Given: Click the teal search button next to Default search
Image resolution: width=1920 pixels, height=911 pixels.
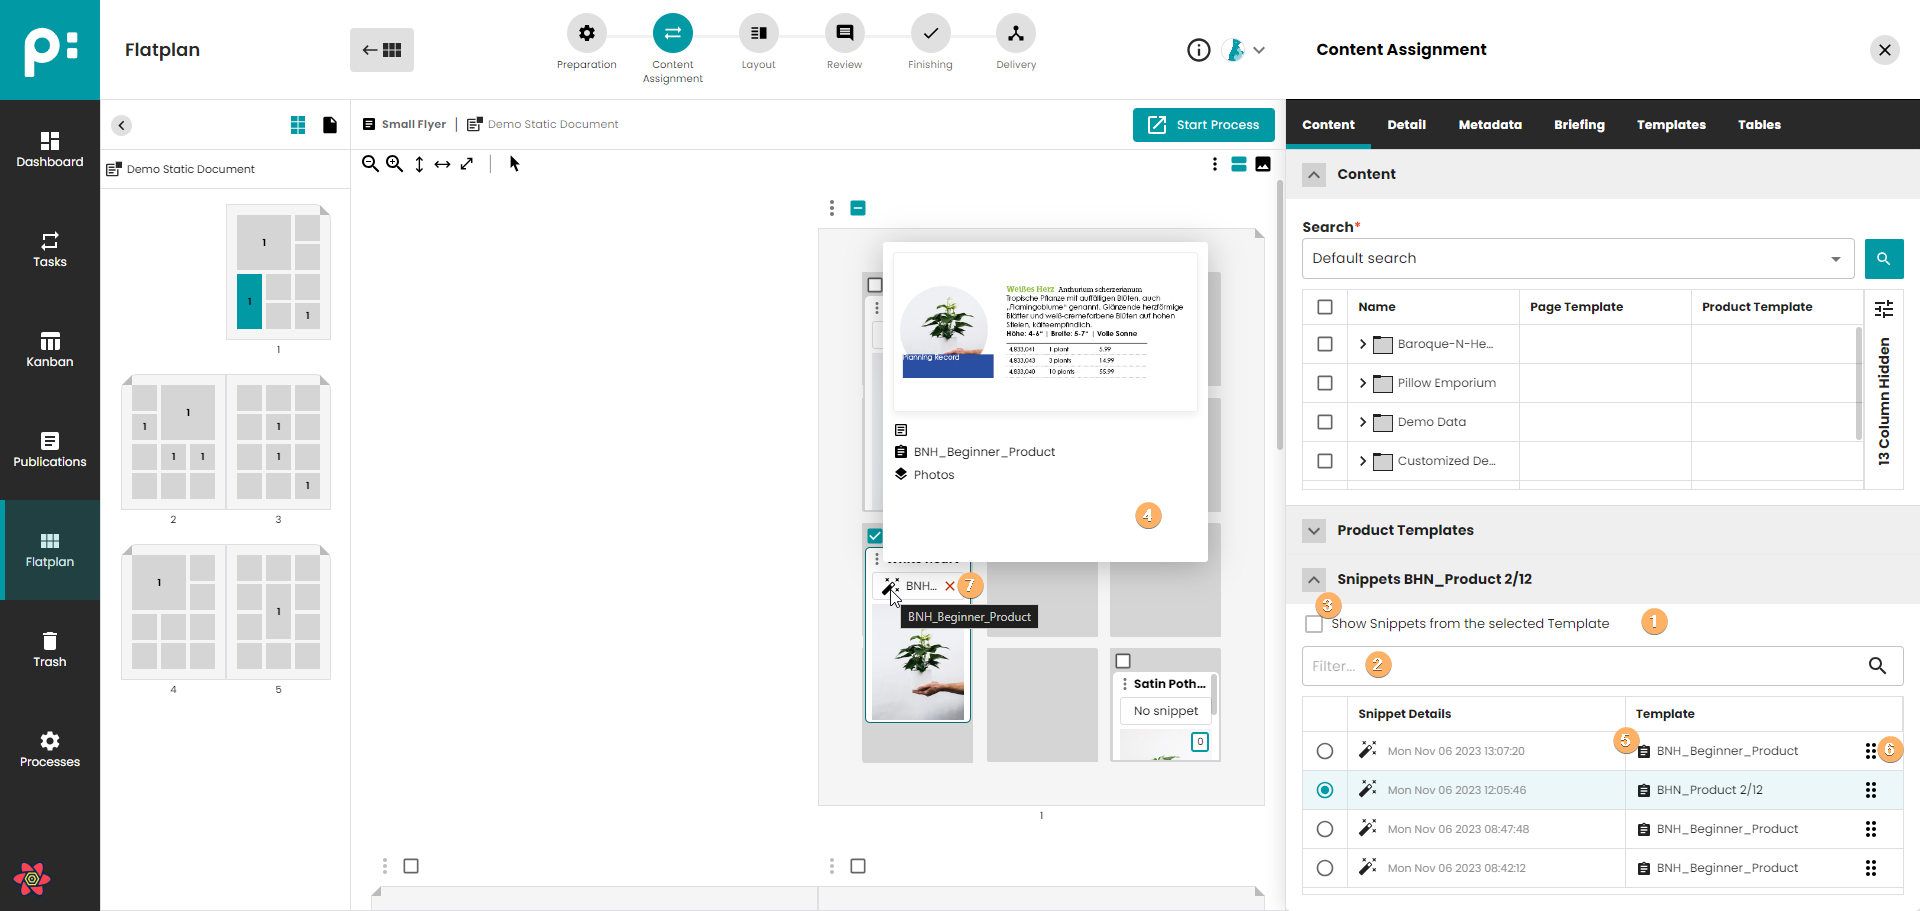Looking at the screenshot, I should [x=1883, y=259].
